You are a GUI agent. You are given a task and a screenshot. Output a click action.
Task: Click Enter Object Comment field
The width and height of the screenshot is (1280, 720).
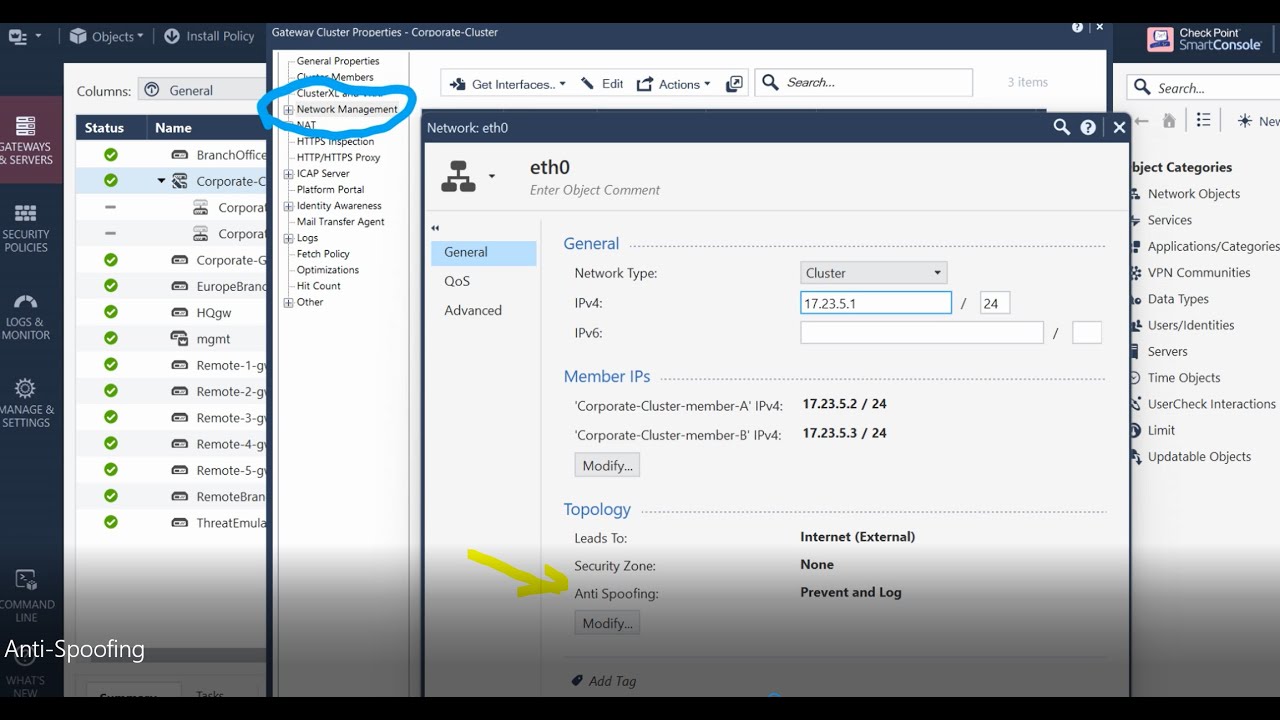[x=595, y=190]
